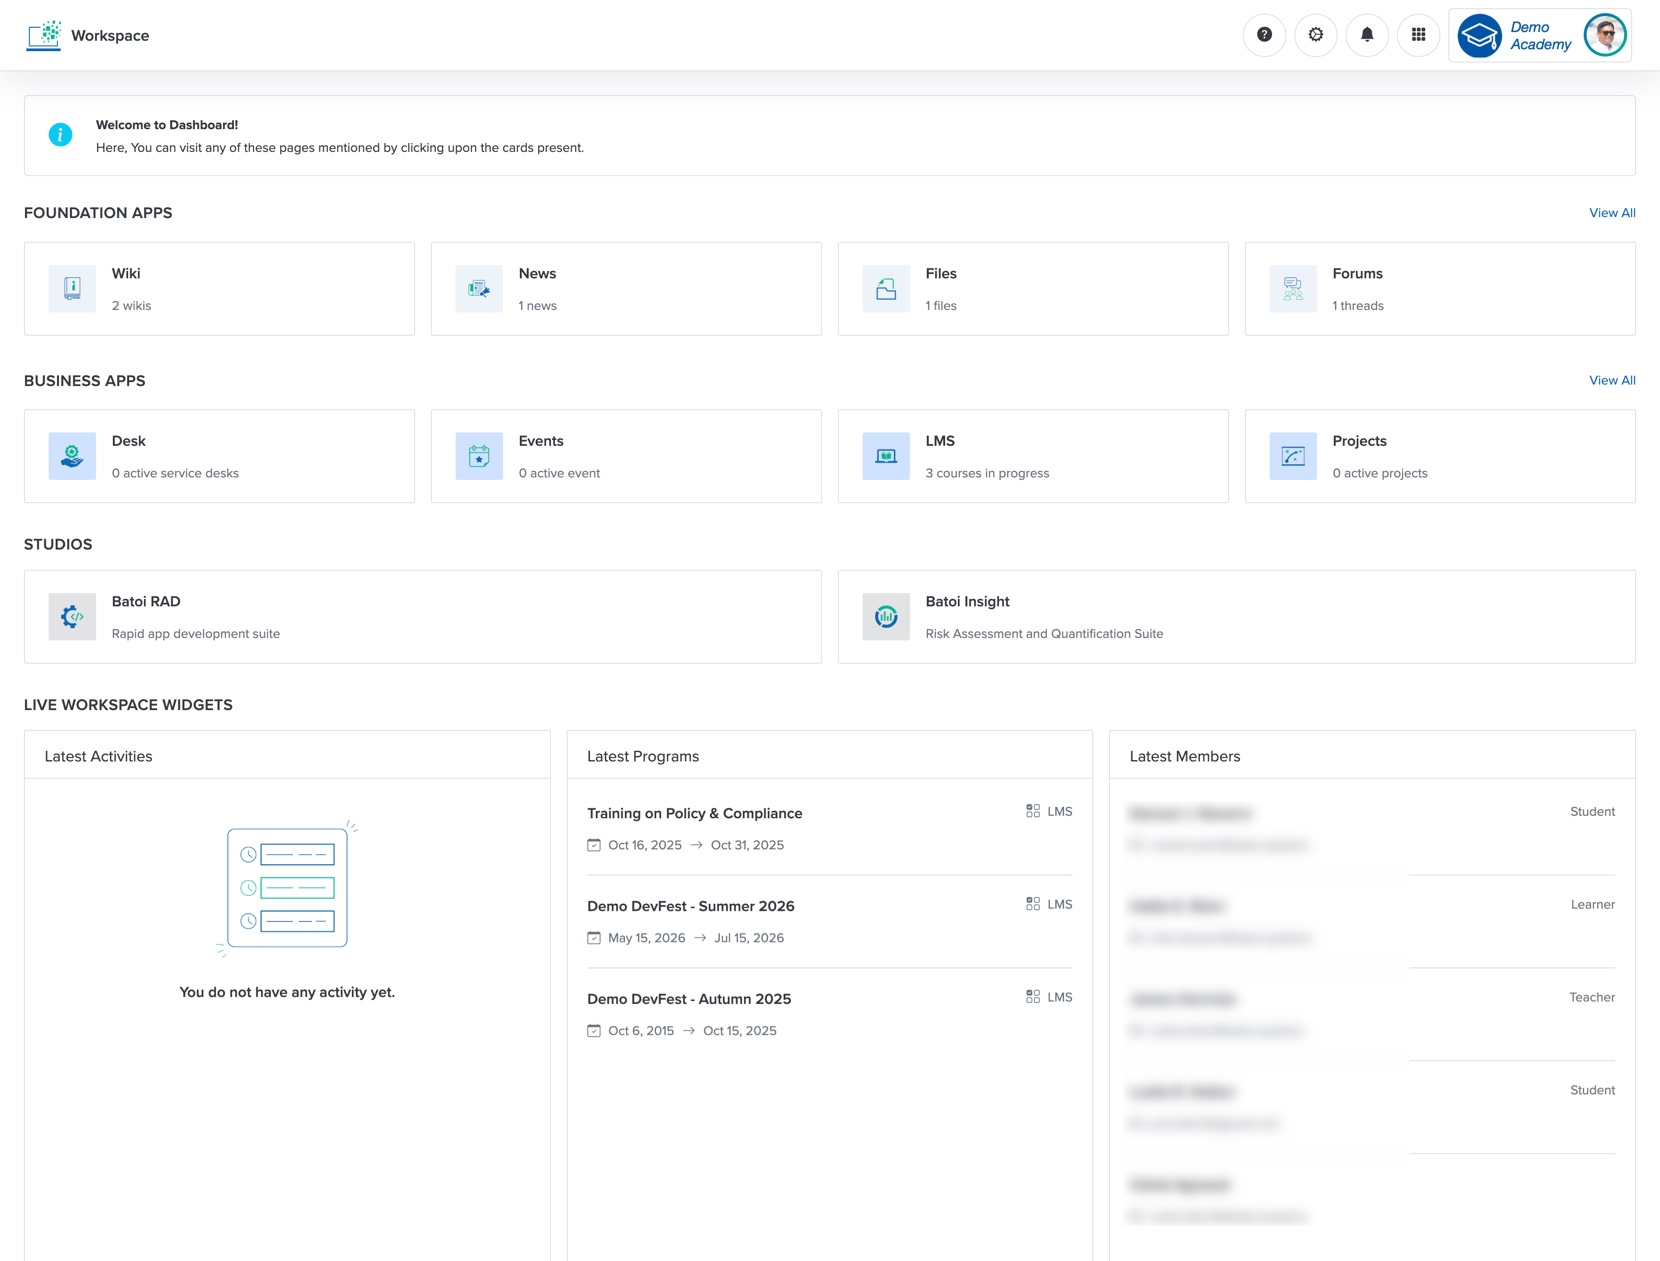Click the Batoi Insight studio icon
Viewport: 1660px width, 1261px height.
click(884, 616)
